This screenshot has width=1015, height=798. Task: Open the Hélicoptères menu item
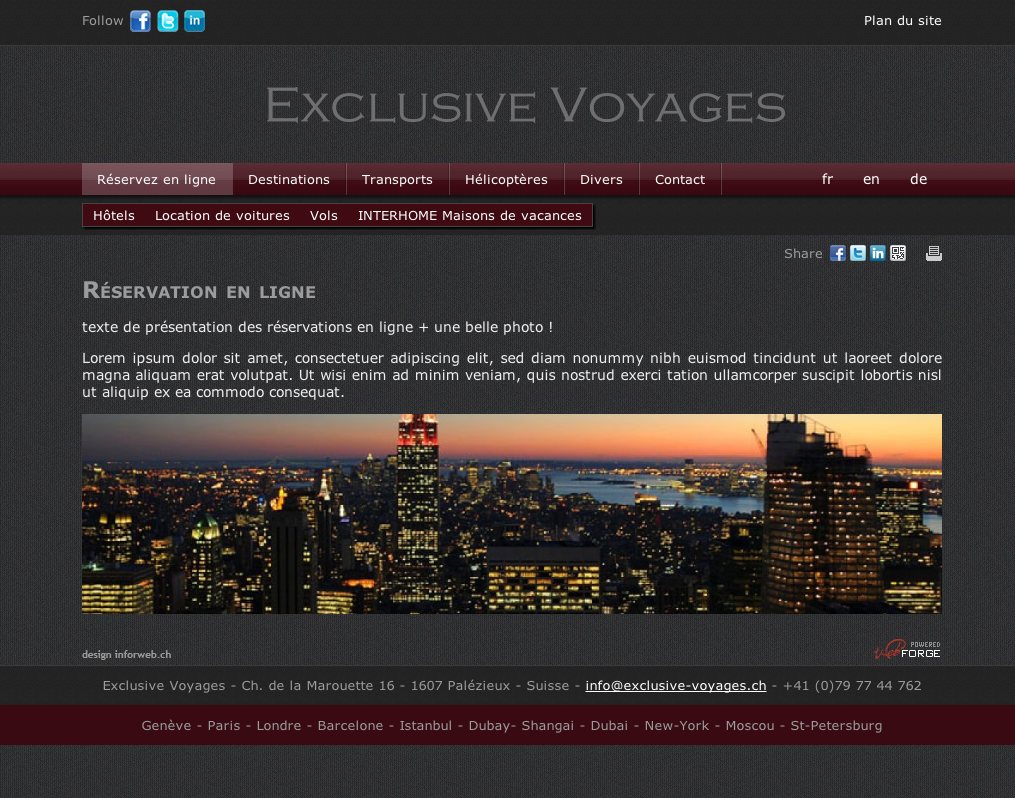tap(506, 179)
